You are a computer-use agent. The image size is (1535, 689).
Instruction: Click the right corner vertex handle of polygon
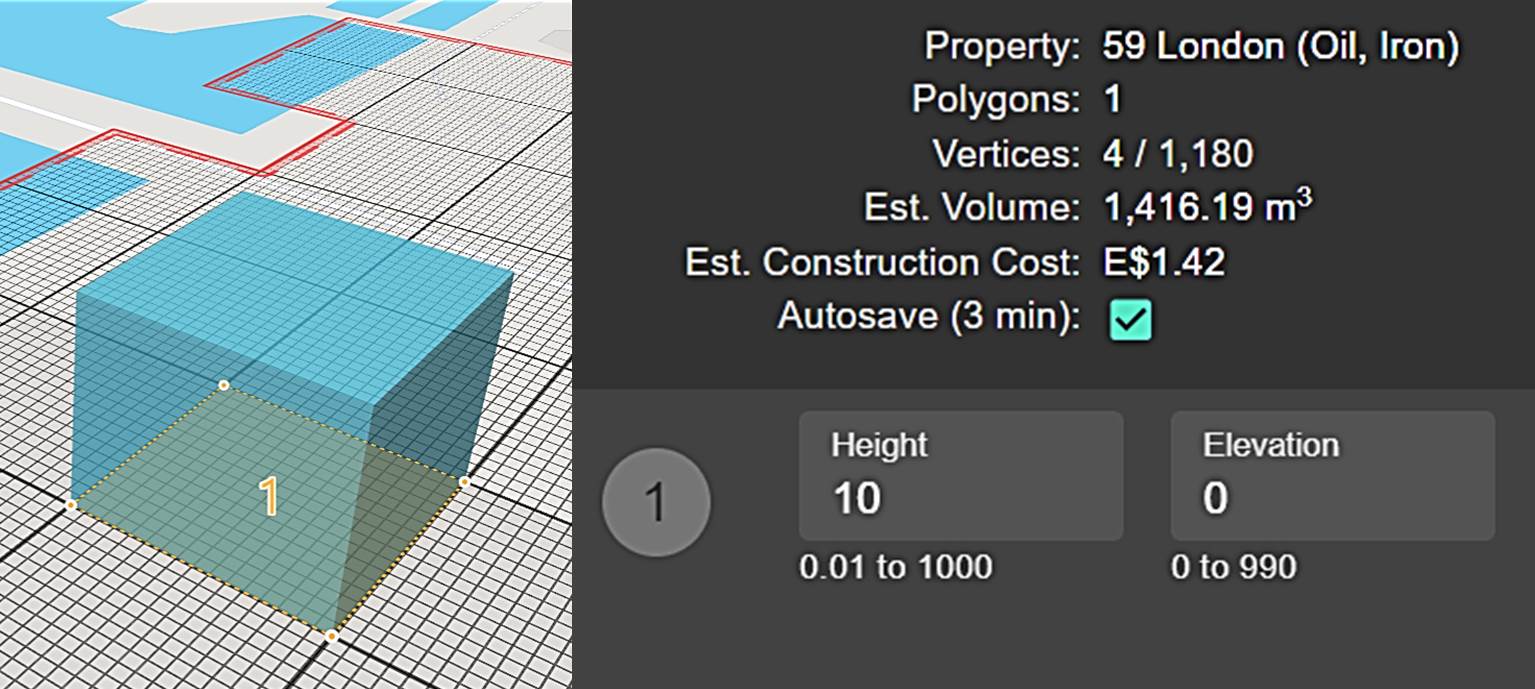pyautogui.click(x=465, y=482)
